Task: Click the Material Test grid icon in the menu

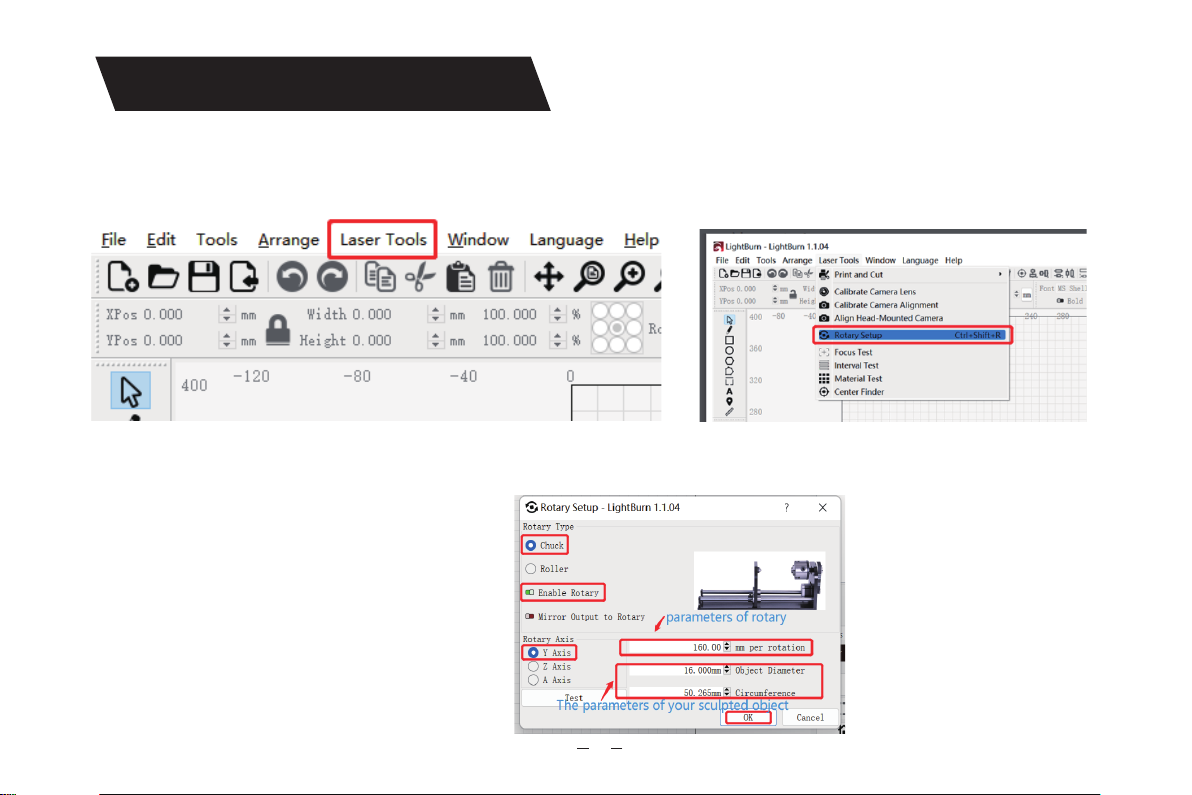Action: pyautogui.click(x=824, y=378)
